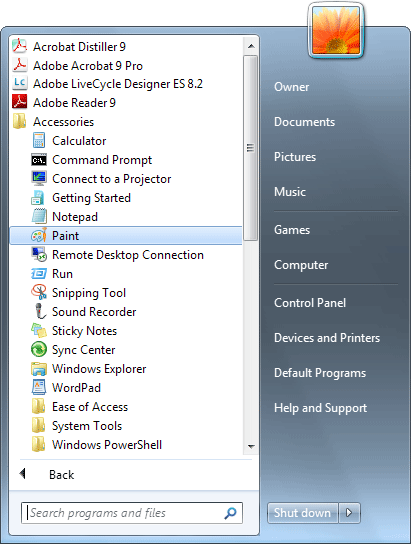This screenshot has width=411, height=544.
Task: Open the Adobe LiveCycle Designer icon
Action: (x=19, y=83)
